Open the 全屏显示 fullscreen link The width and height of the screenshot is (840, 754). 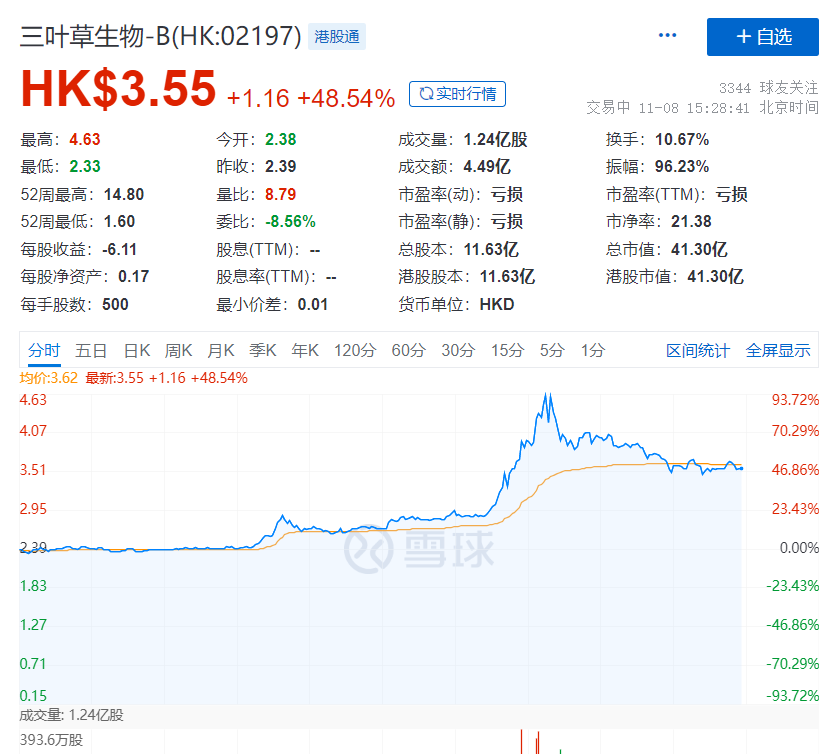click(778, 350)
